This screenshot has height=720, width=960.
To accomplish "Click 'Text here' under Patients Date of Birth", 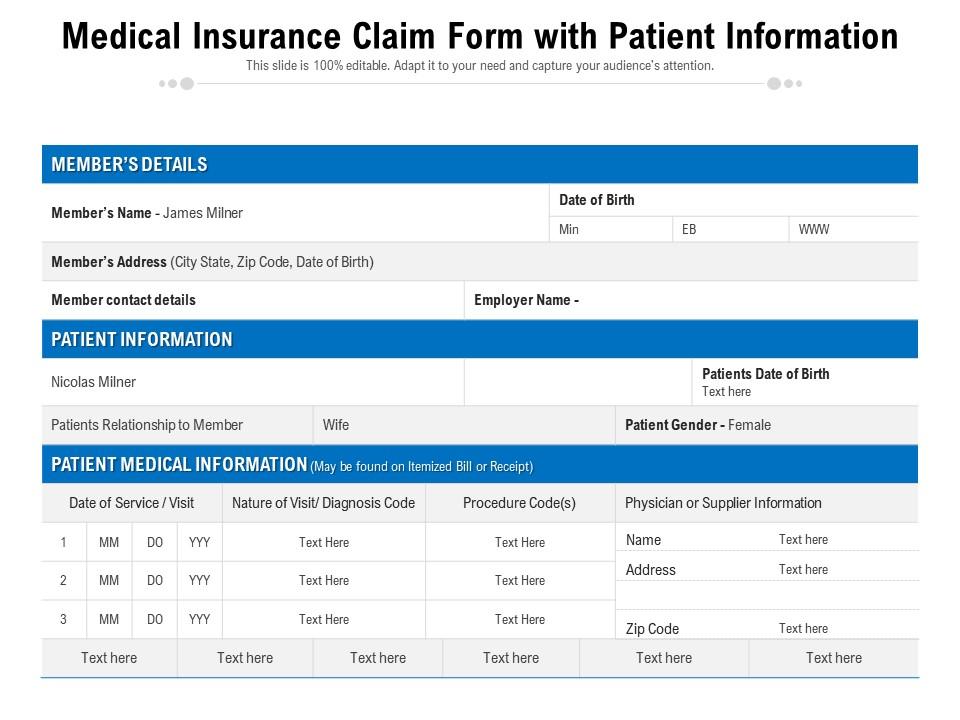I will point(726,392).
